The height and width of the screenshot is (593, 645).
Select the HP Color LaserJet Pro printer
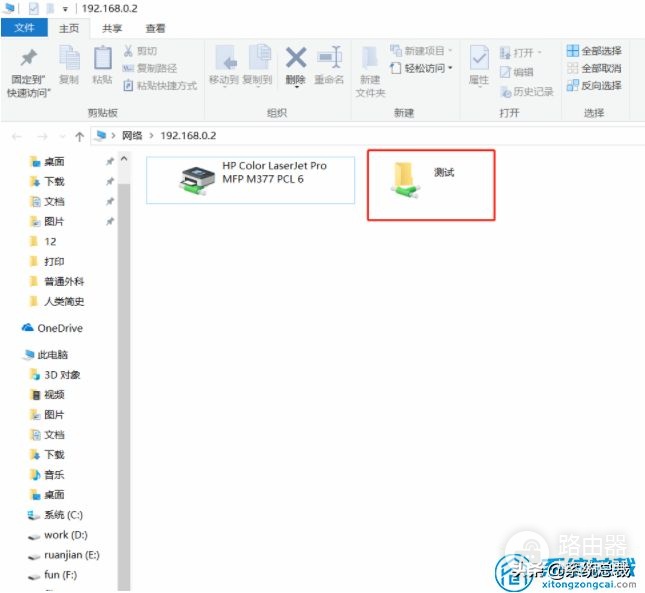[x=250, y=180]
